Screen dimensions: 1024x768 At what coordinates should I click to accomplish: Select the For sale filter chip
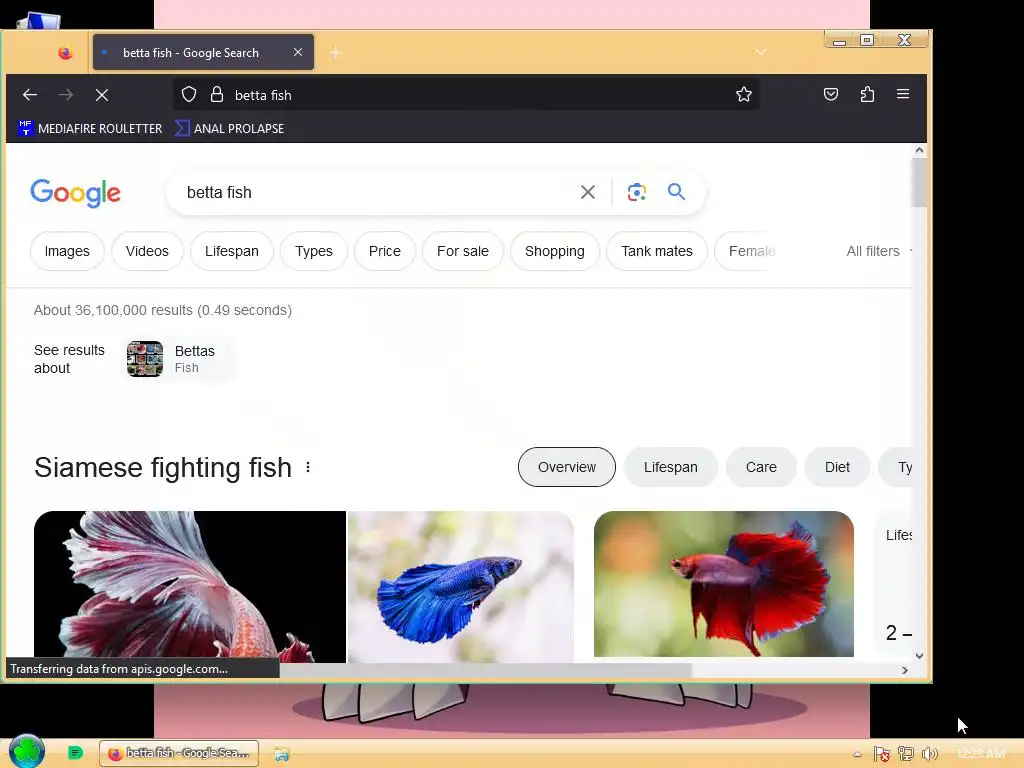[462, 251]
